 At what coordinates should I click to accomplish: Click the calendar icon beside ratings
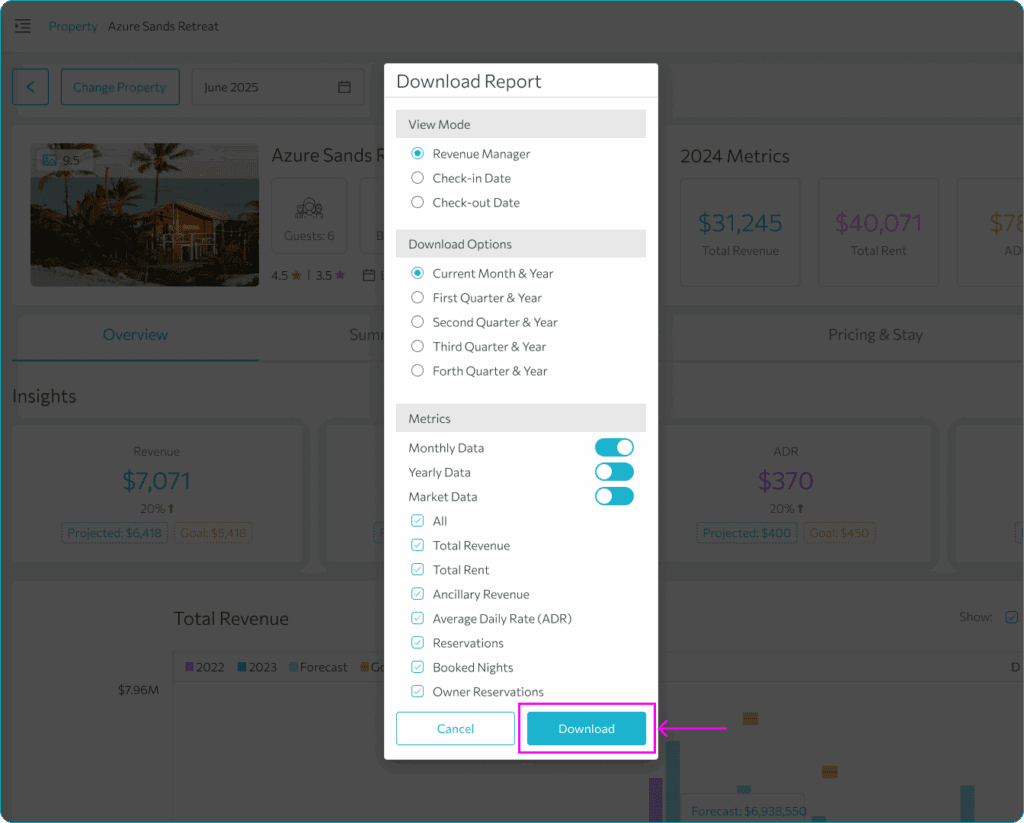click(x=369, y=276)
